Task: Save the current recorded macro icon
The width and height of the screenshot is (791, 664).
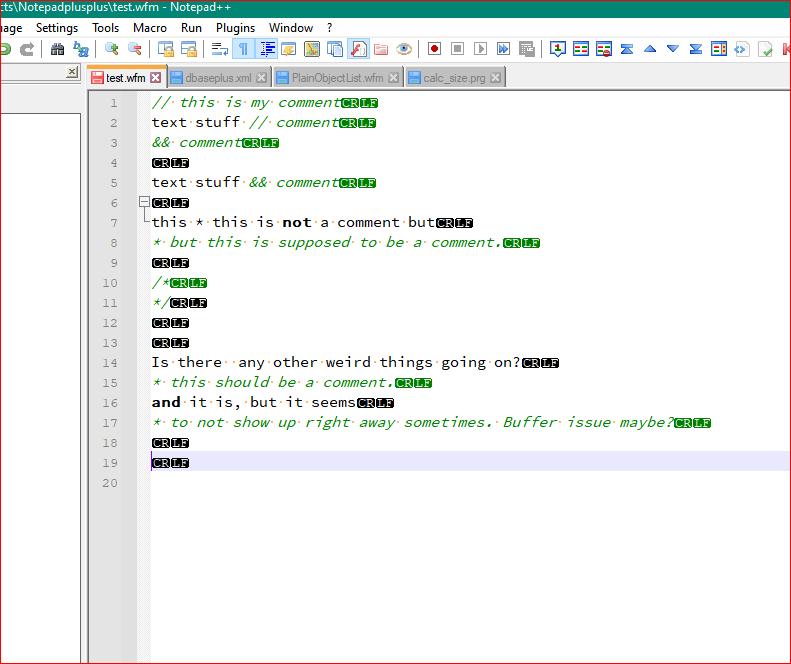Action: [527, 49]
